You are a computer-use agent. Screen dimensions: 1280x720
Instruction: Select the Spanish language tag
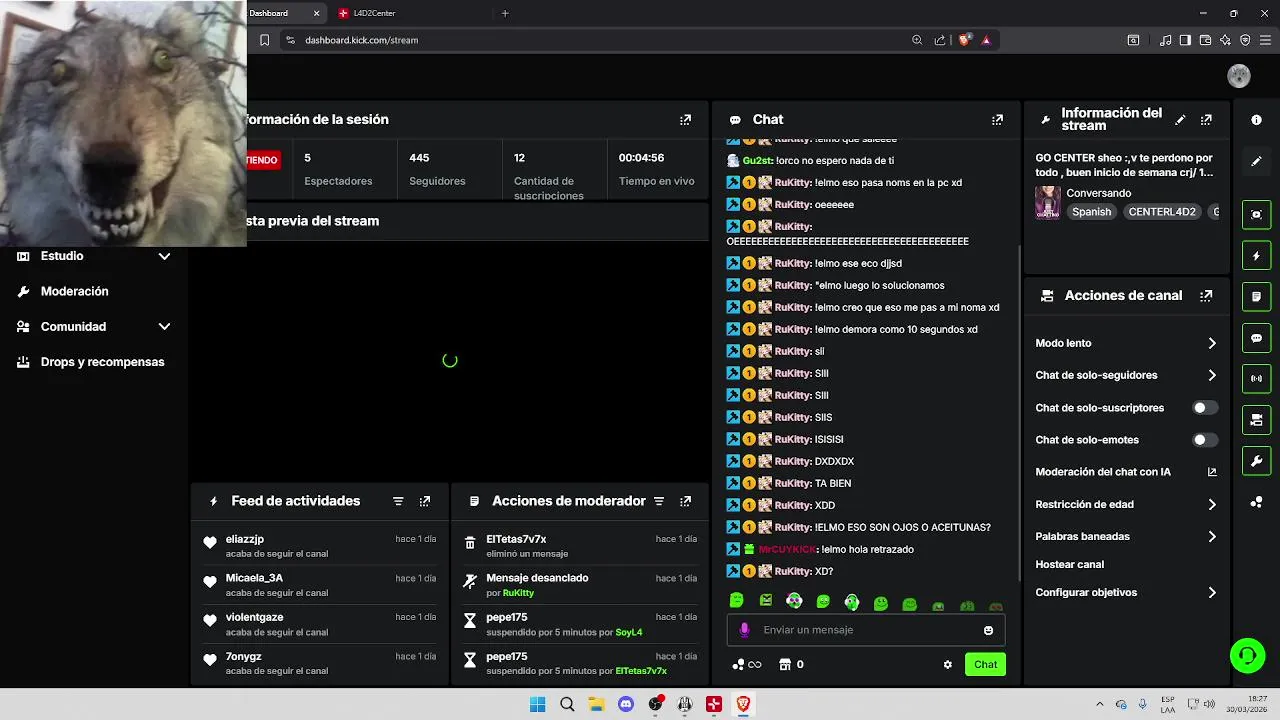[1091, 212]
